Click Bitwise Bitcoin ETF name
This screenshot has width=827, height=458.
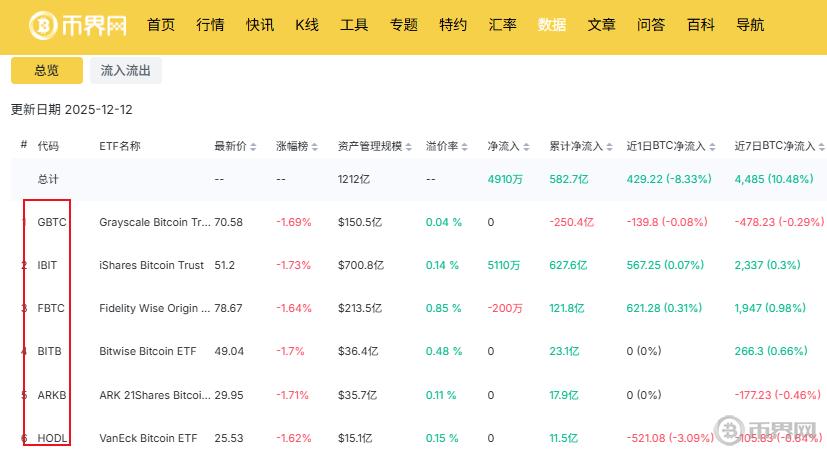148,352
